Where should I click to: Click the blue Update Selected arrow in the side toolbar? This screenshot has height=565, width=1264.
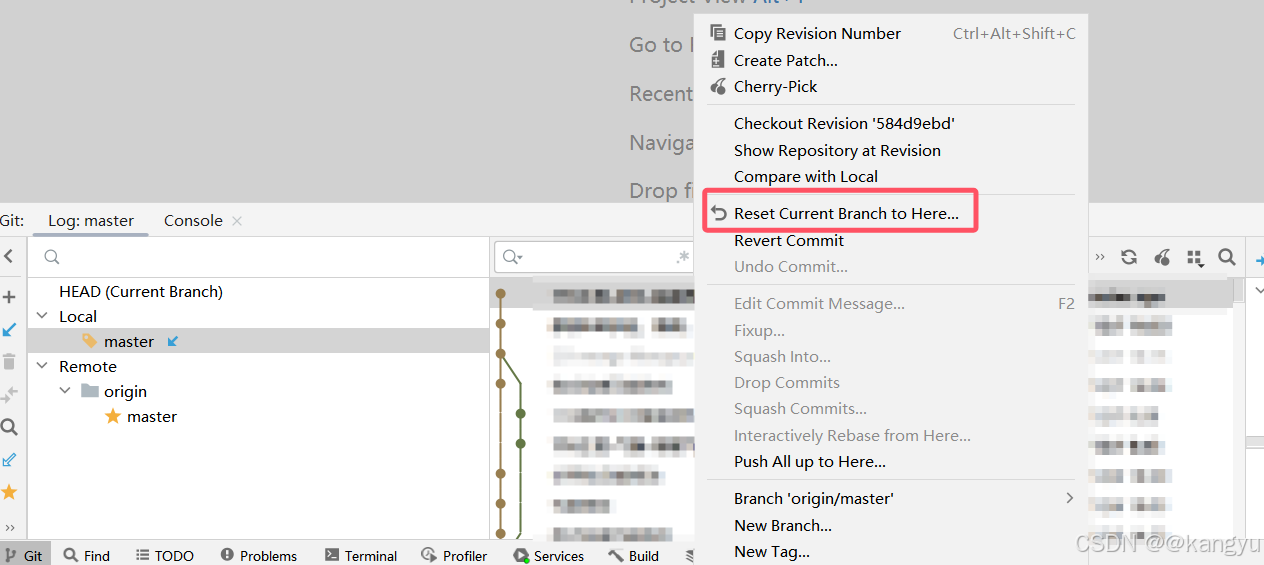[x=9, y=329]
